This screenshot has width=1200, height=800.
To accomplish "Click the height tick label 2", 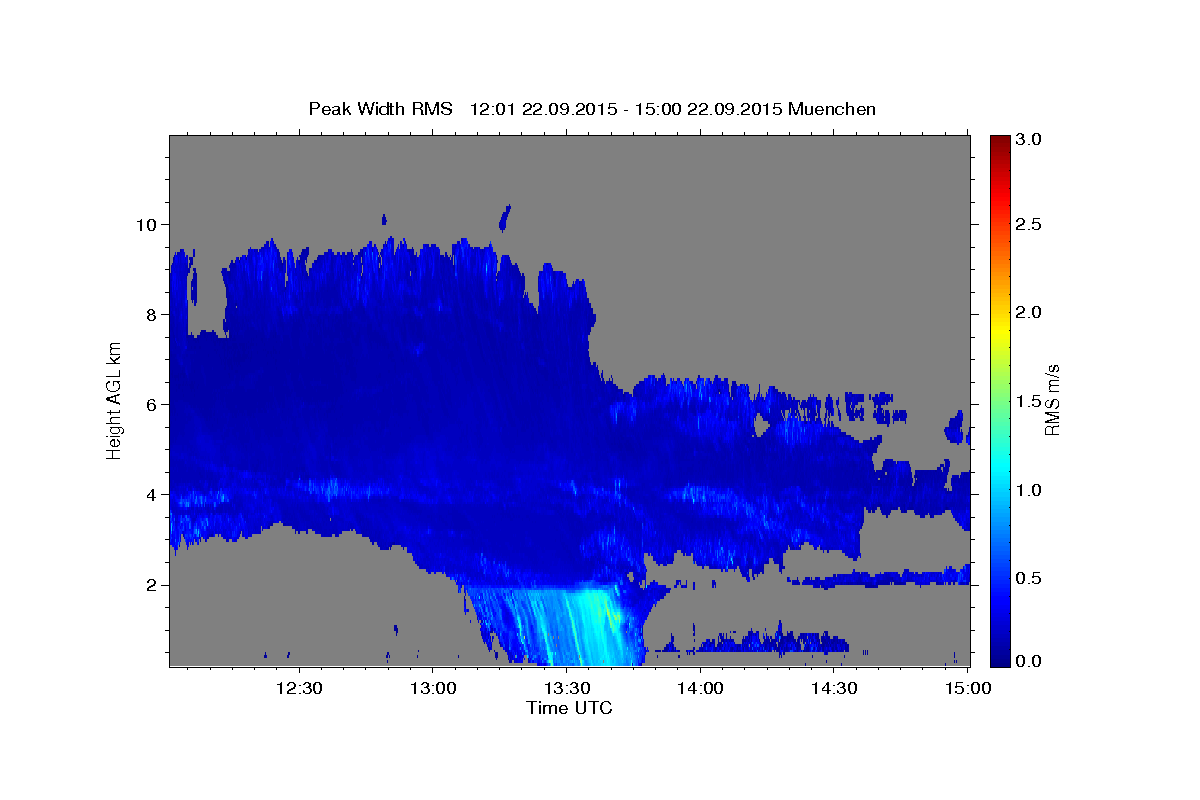I will [153, 585].
